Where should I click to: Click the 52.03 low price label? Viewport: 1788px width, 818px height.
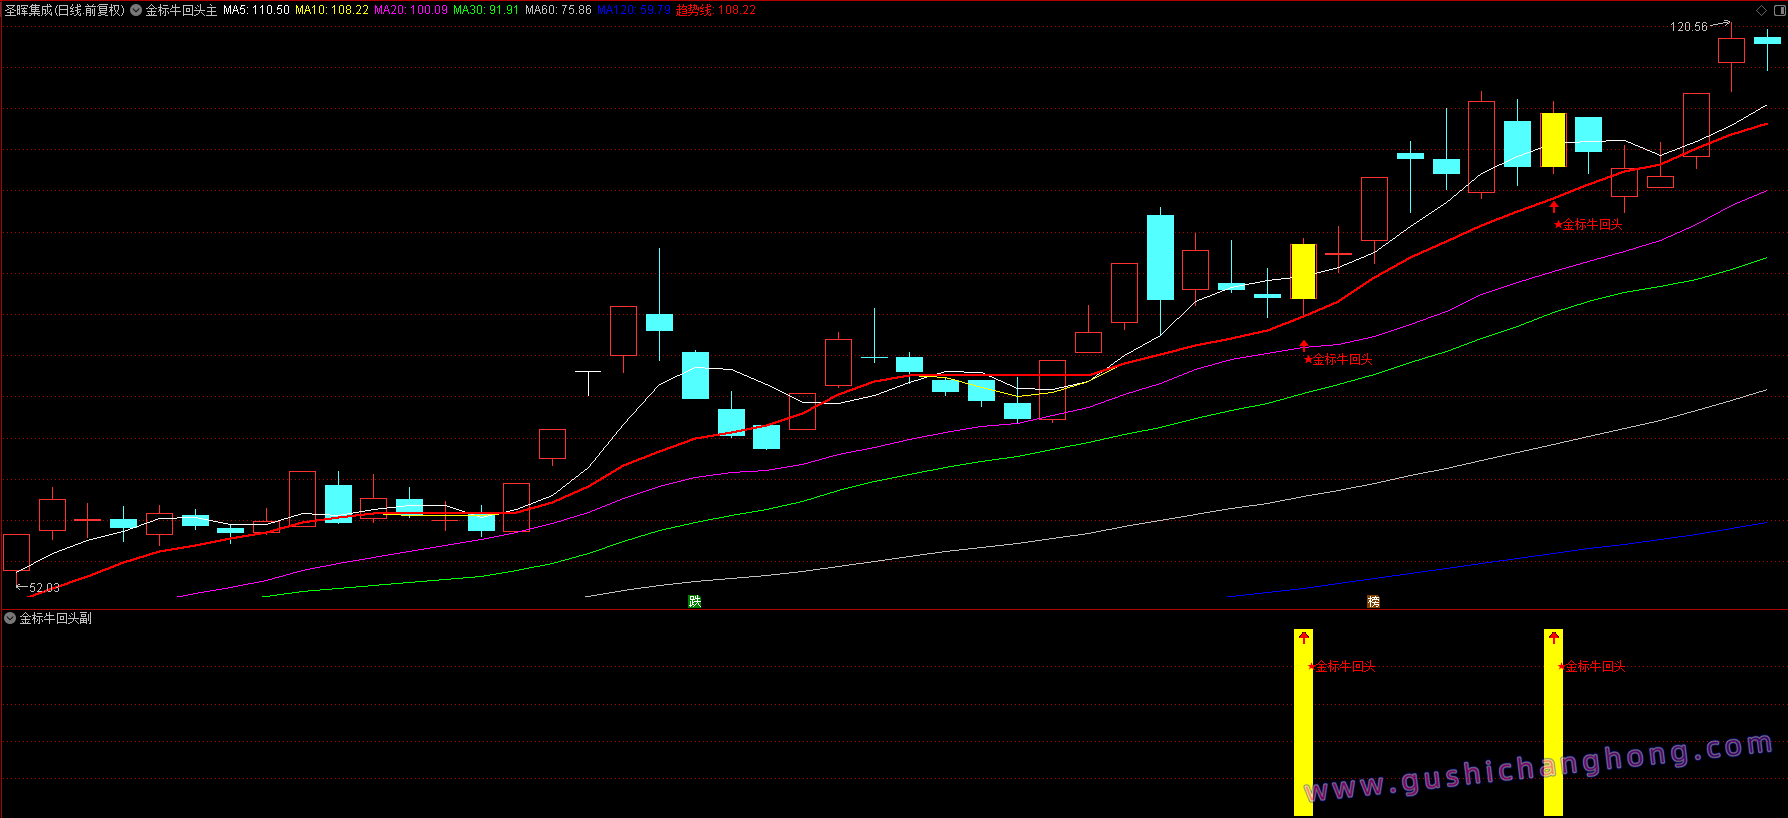[44, 588]
